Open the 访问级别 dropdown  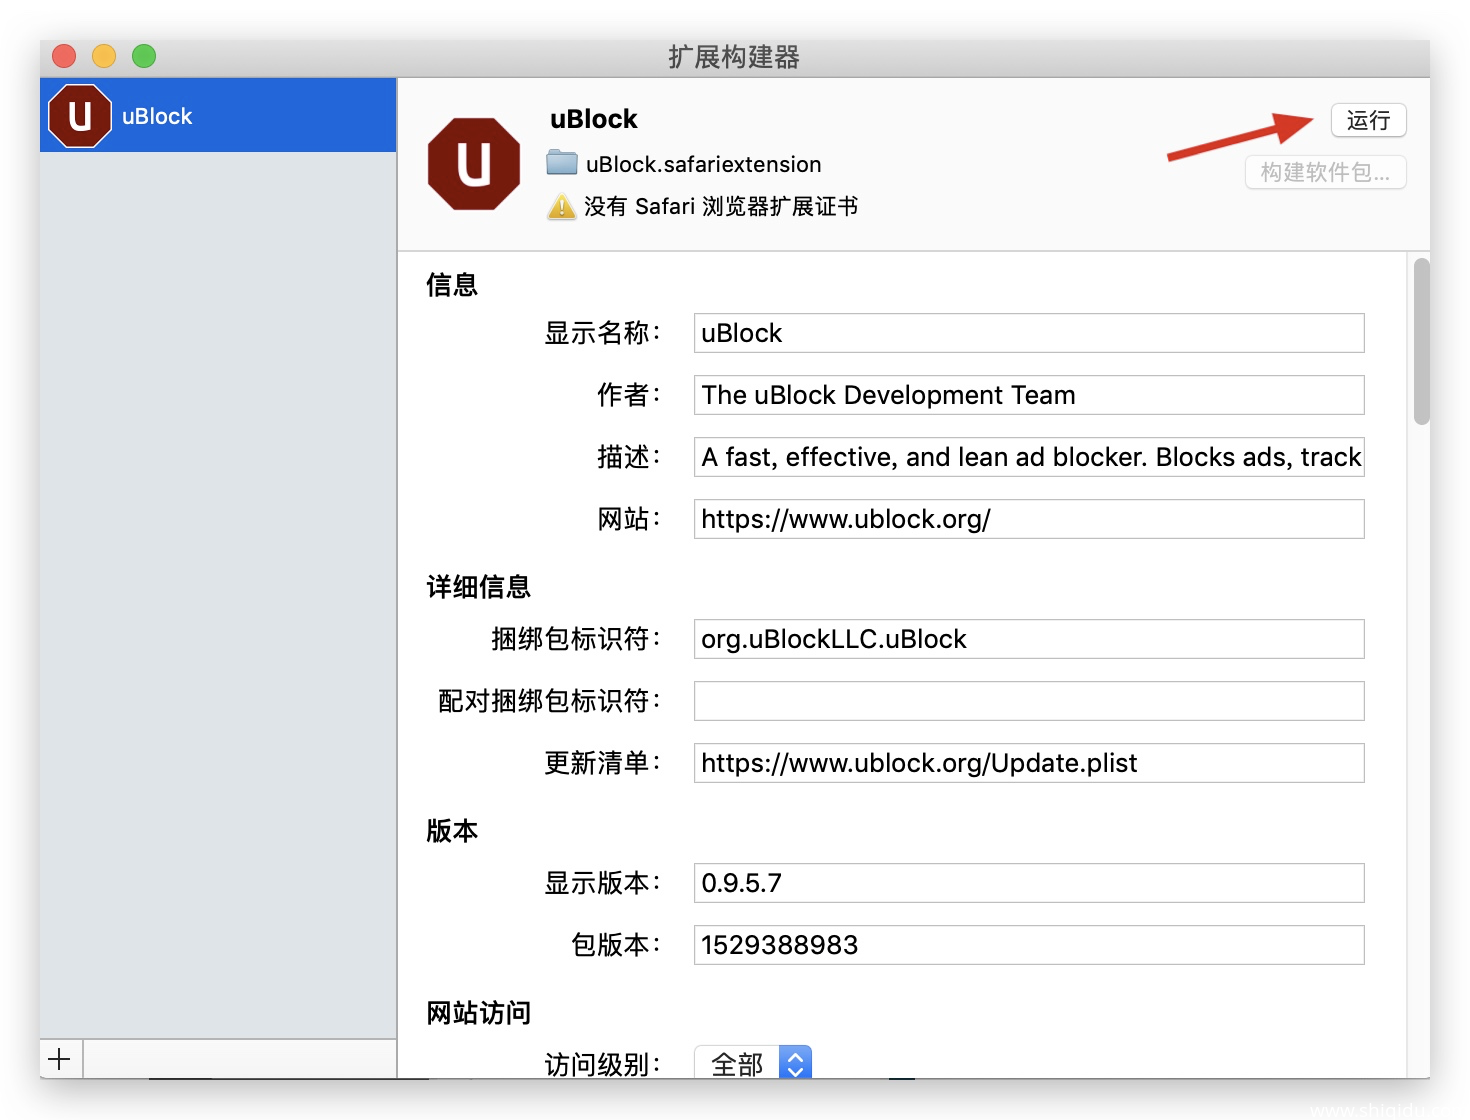pyautogui.click(x=753, y=1064)
